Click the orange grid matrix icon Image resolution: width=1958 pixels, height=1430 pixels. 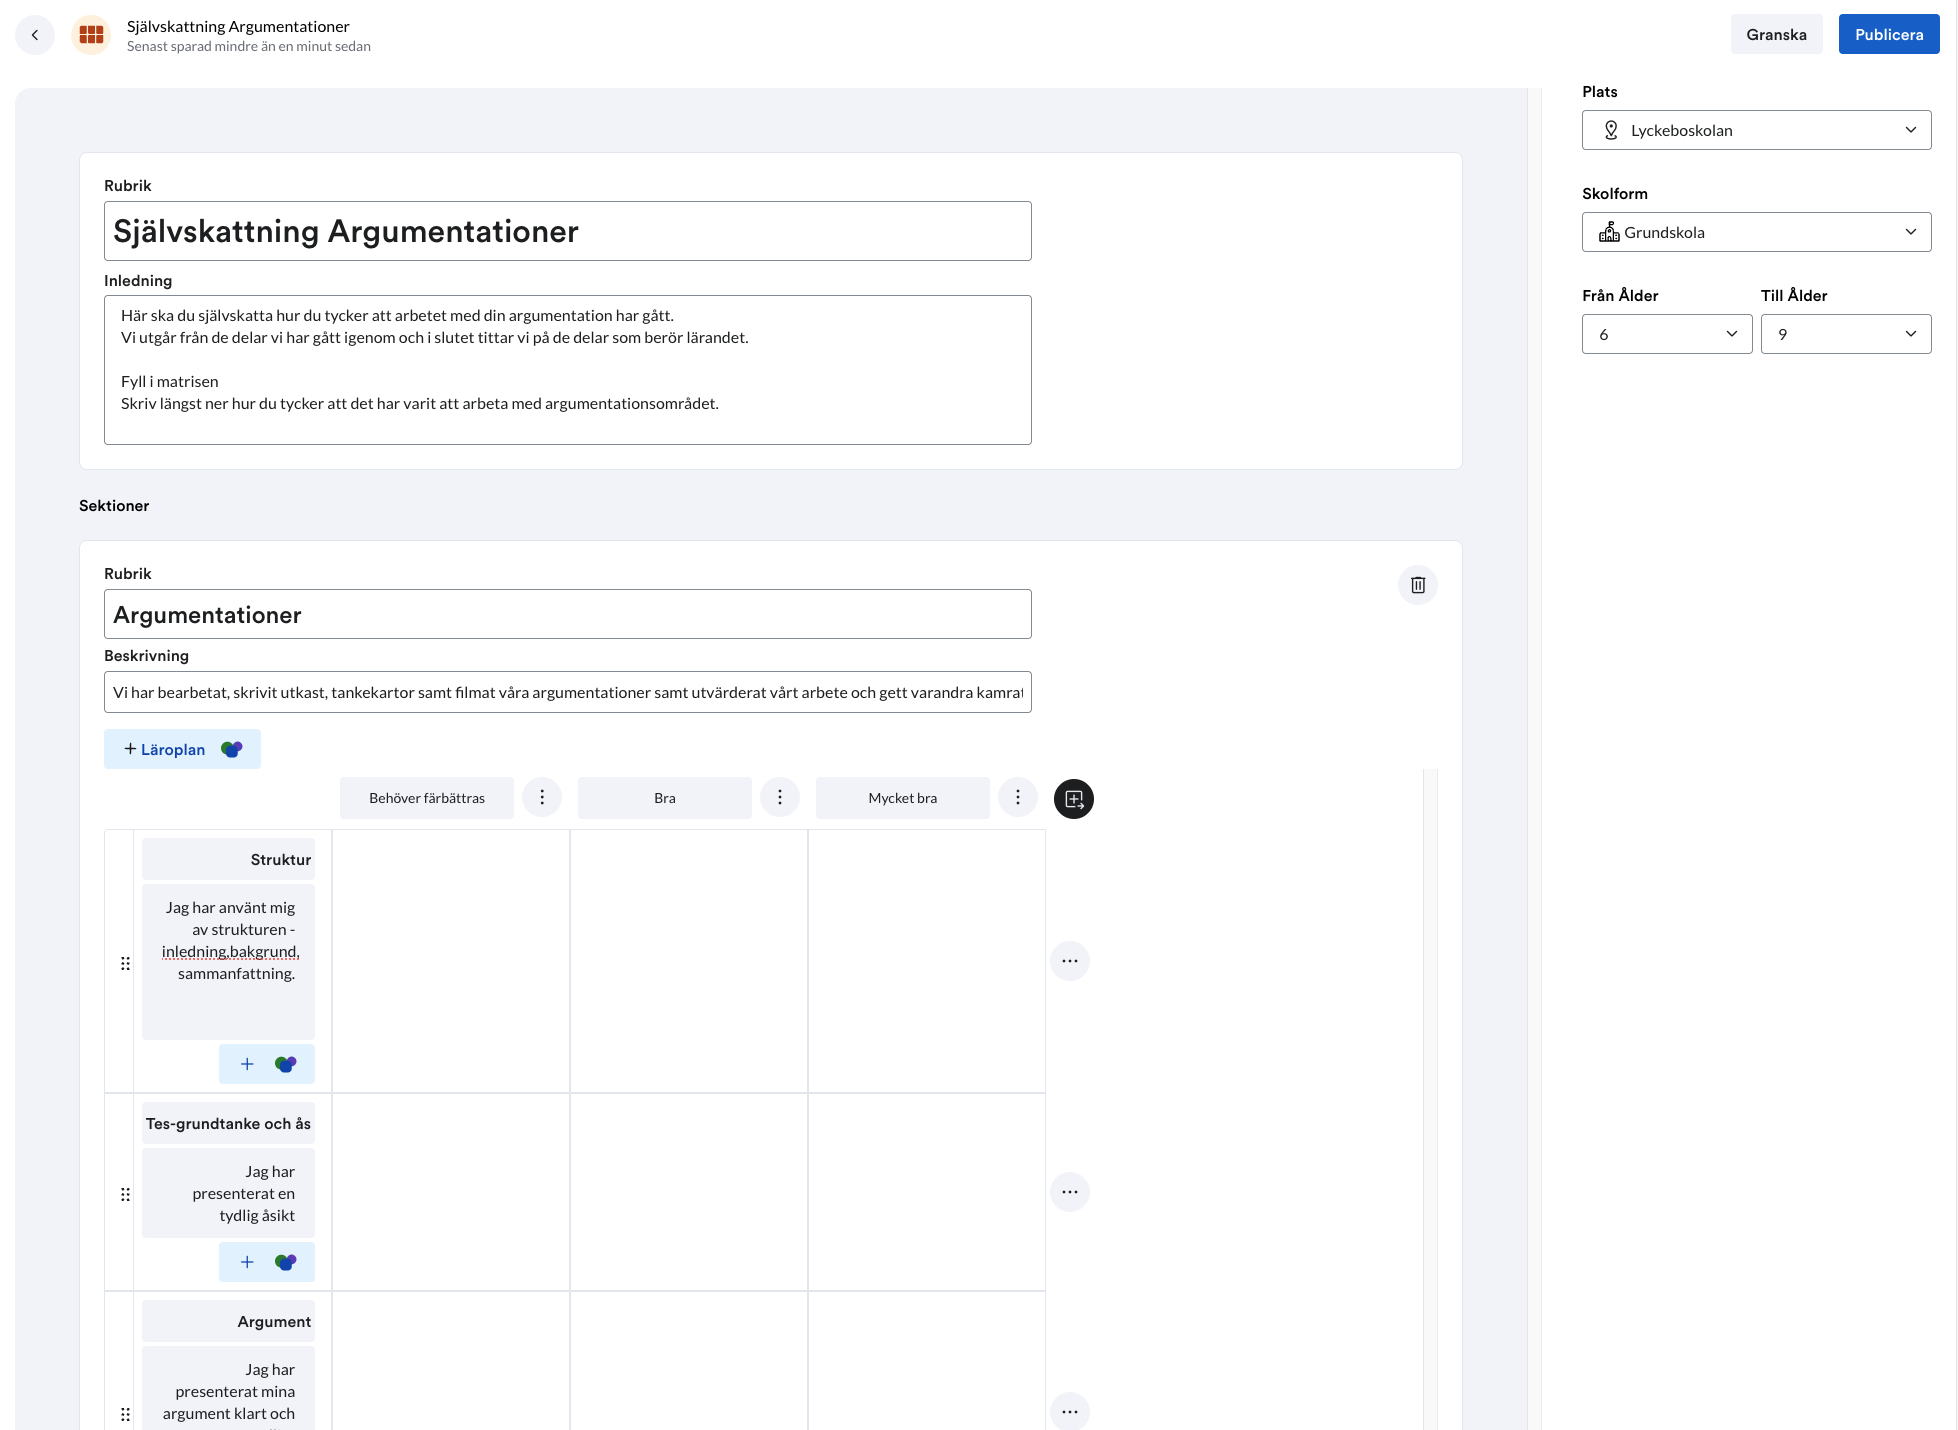coord(91,35)
